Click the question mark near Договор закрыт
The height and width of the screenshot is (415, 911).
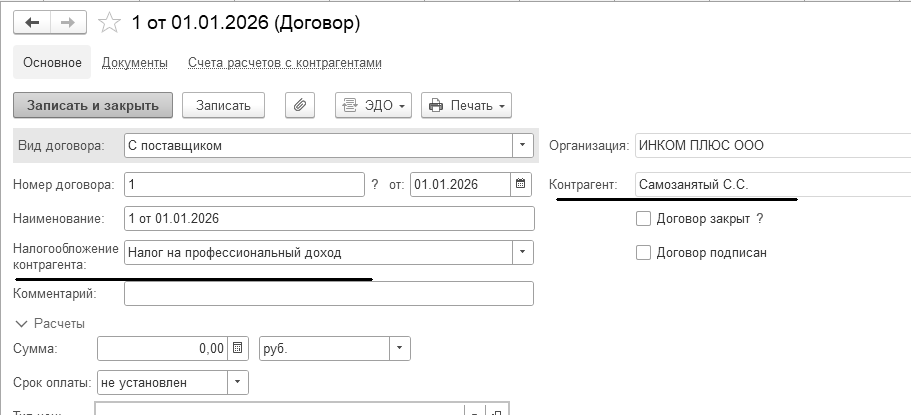pyautogui.click(x=760, y=219)
